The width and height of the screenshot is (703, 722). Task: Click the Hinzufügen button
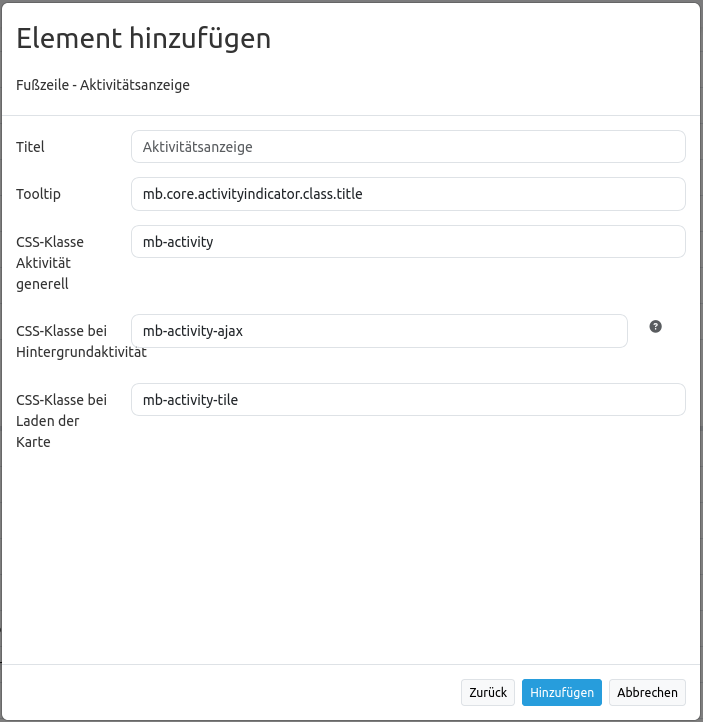point(561,692)
